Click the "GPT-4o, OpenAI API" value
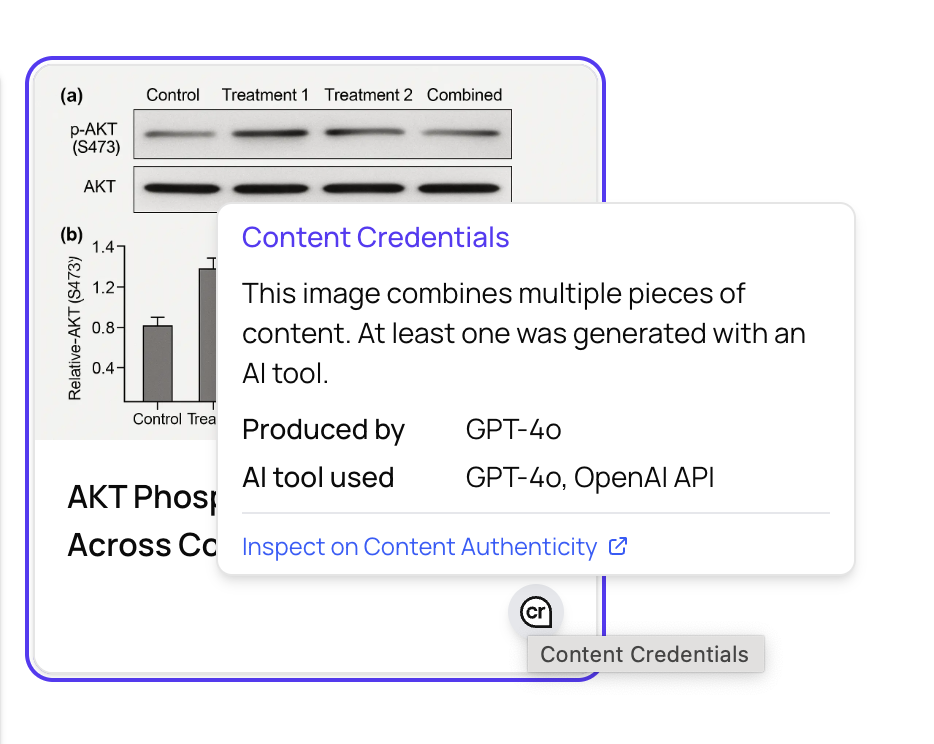This screenshot has width=934, height=744. tap(590, 478)
